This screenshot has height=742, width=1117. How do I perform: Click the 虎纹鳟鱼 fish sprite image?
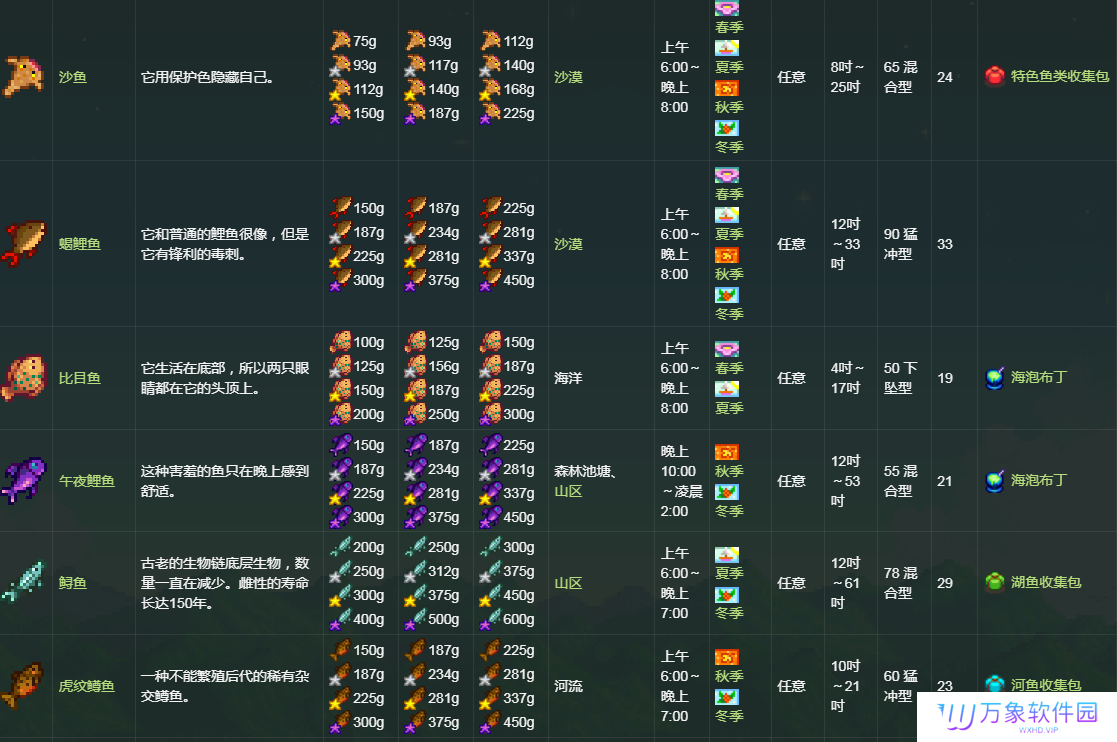click(x=24, y=686)
